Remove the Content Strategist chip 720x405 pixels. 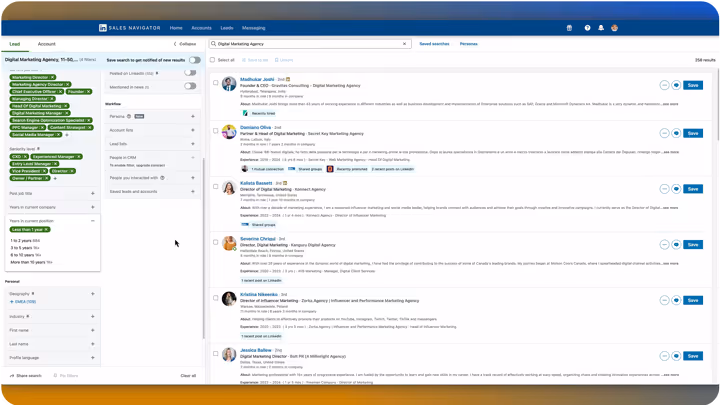click(x=90, y=127)
